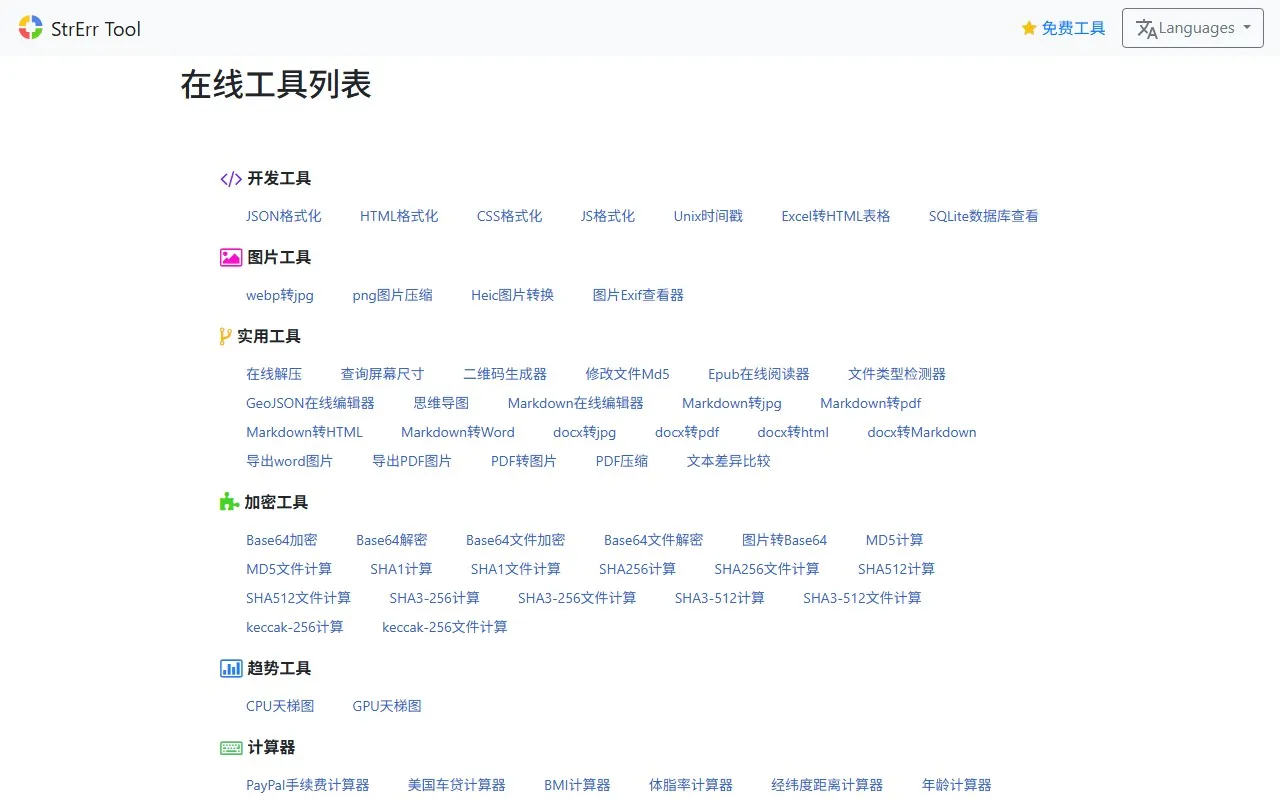
Task: Select the webp转jpg converter link
Action: pos(280,295)
